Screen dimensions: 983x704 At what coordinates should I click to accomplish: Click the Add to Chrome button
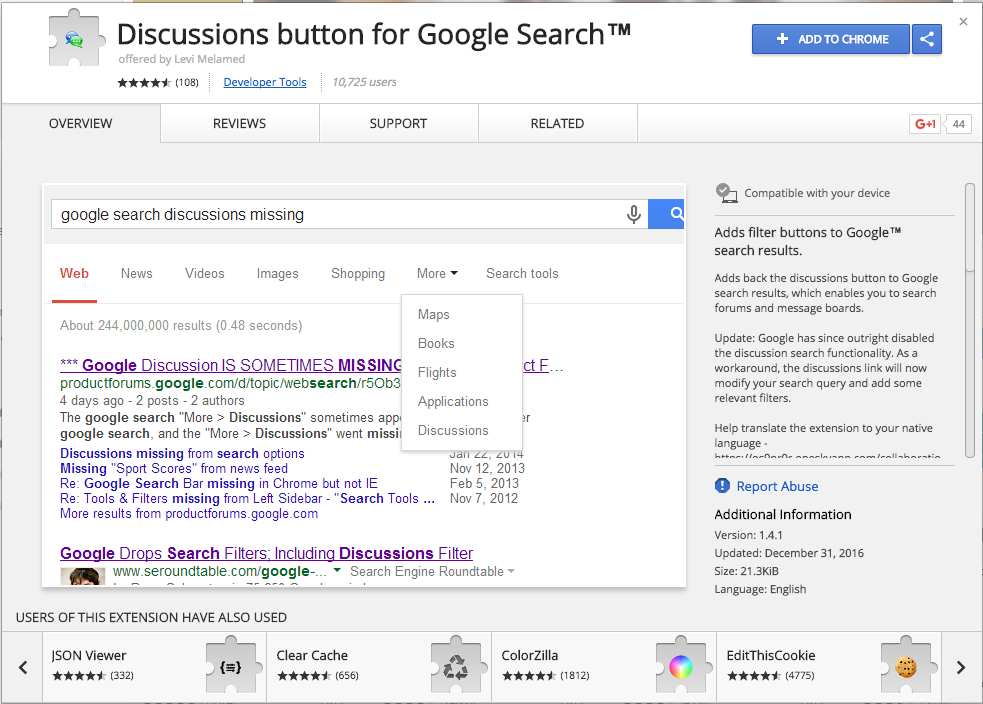(830, 39)
